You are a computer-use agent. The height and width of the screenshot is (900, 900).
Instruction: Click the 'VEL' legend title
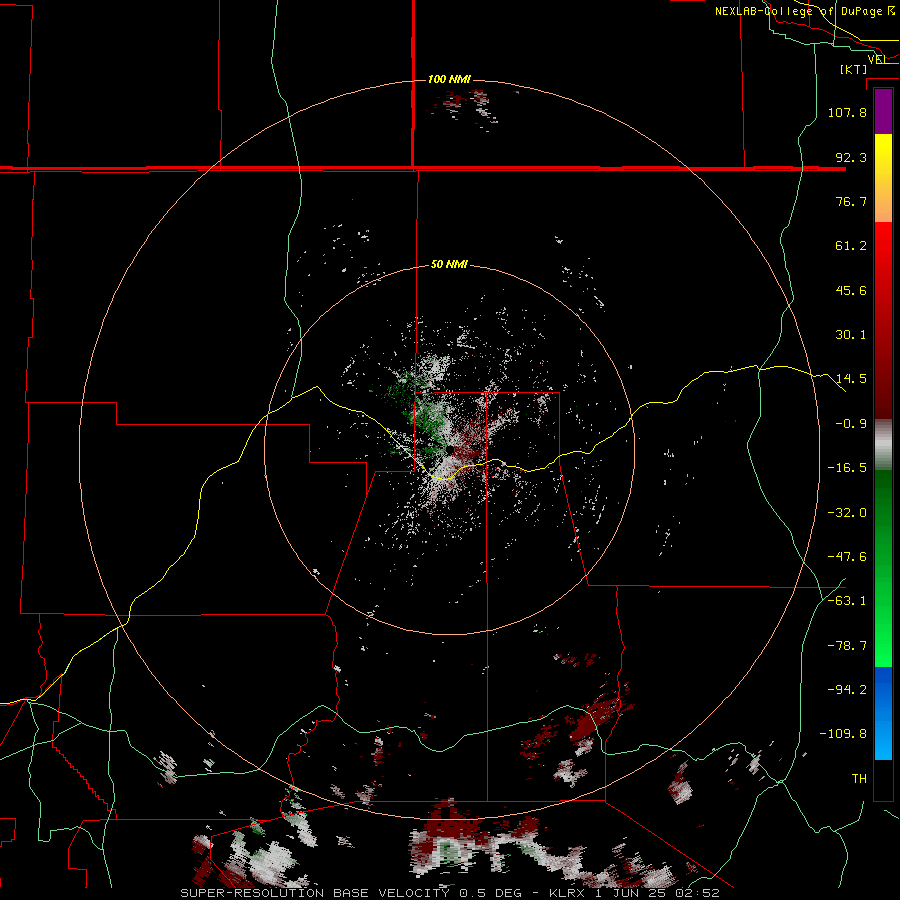pyautogui.click(x=877, y=59)
